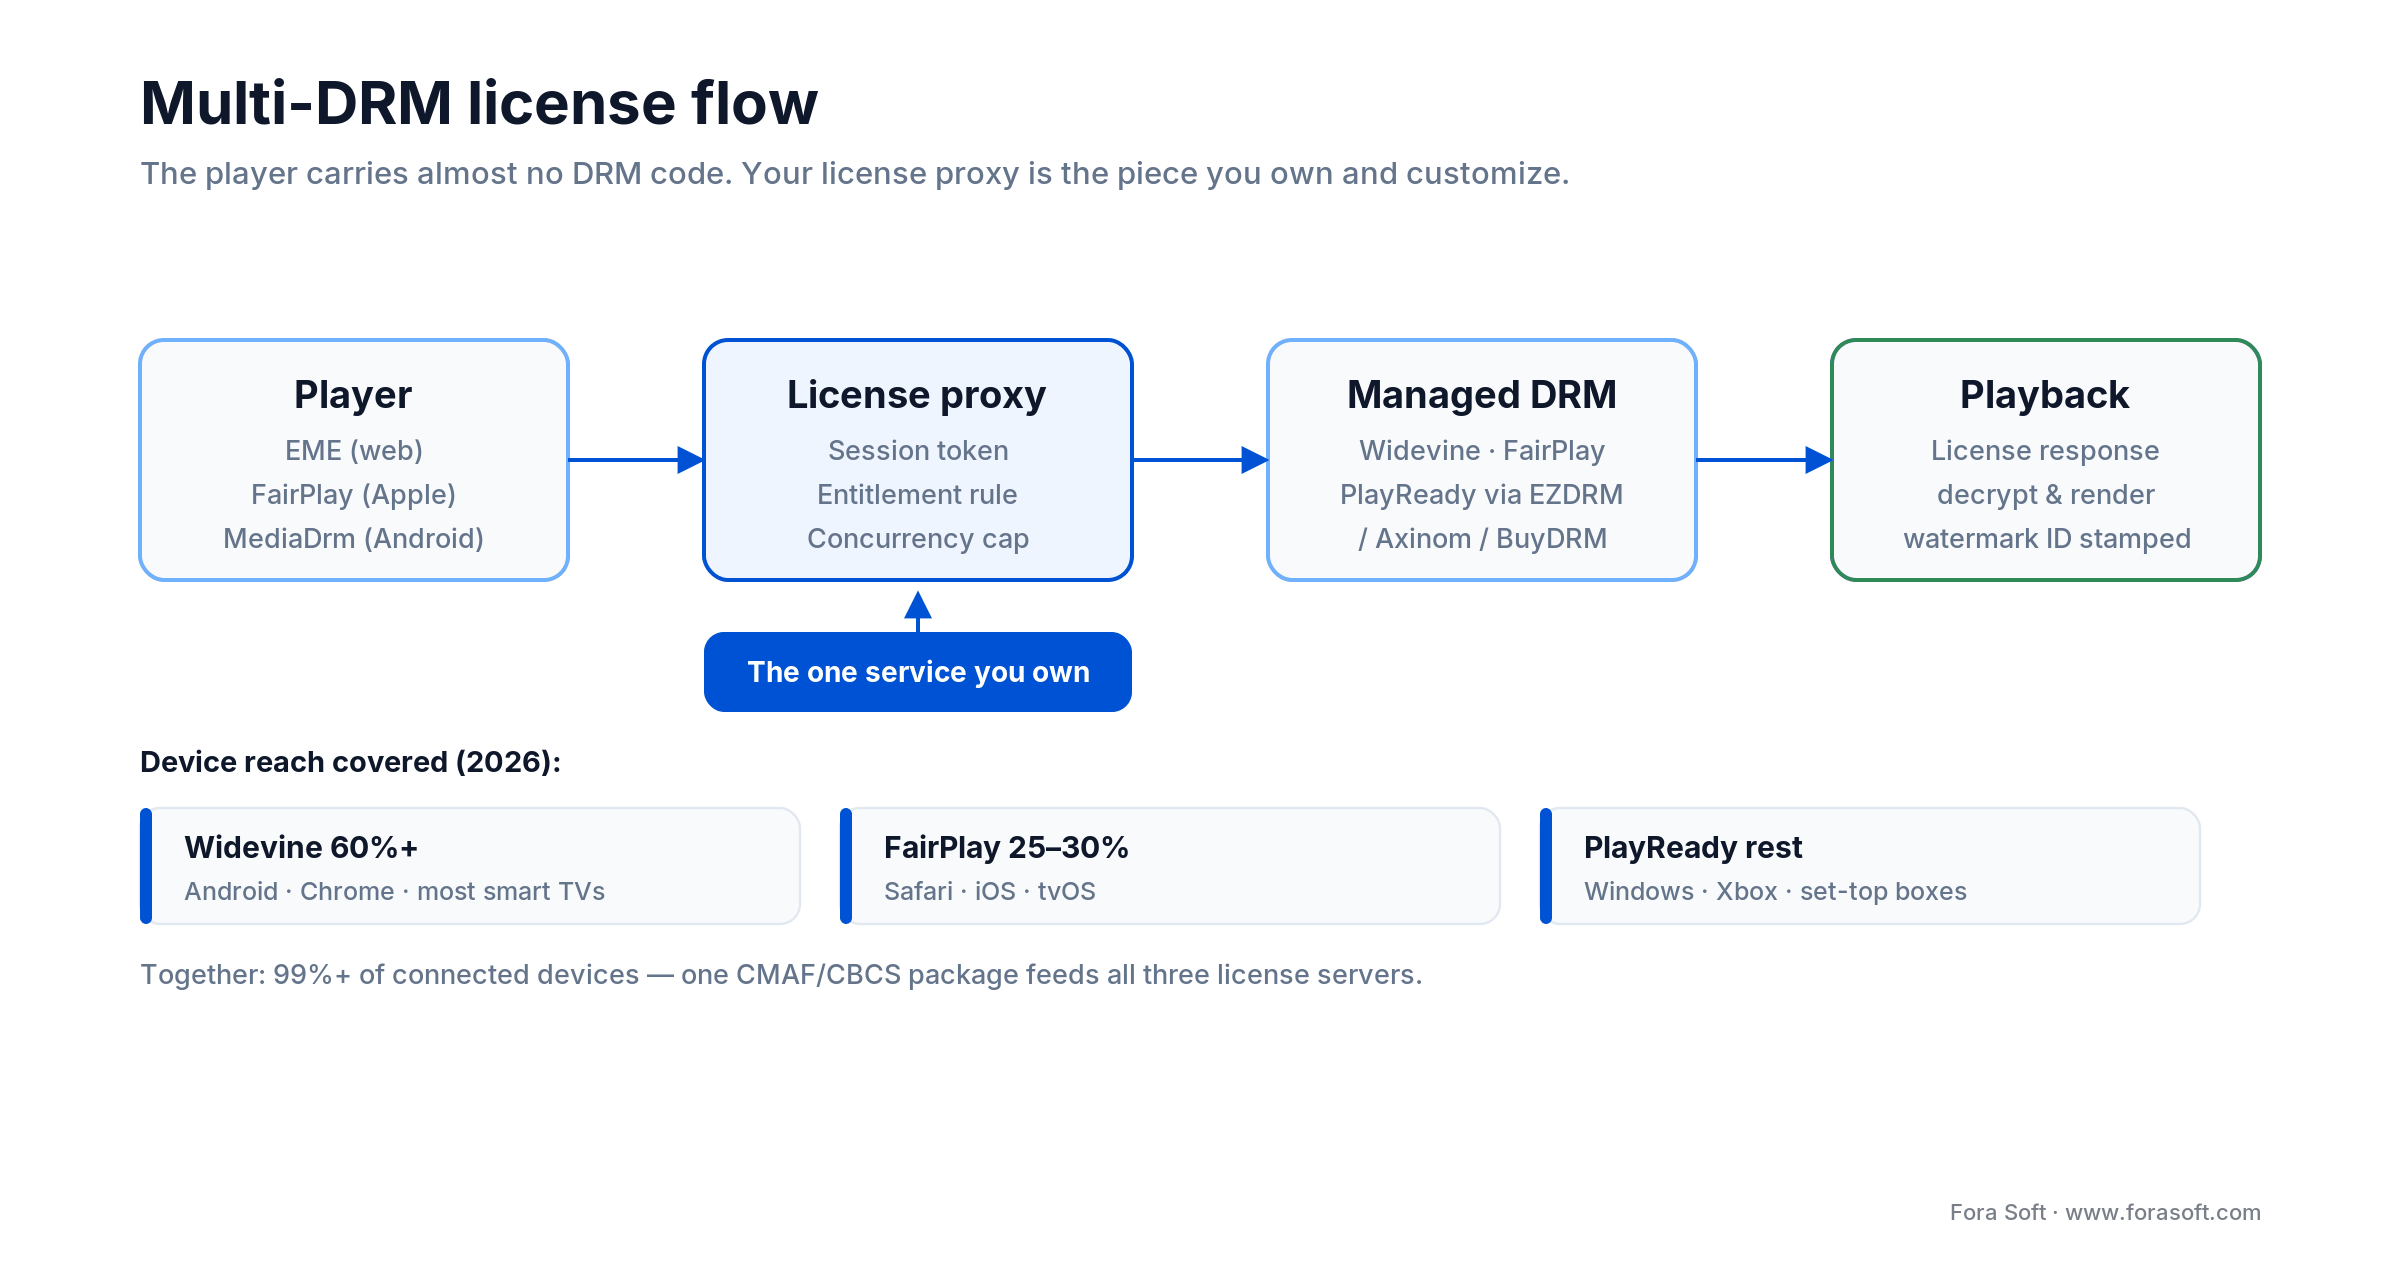Click 'Windows · Xbox · set-top boxes' text
The height and width of the screenshot is (1264, 2400).
(x=1775, y=891)
